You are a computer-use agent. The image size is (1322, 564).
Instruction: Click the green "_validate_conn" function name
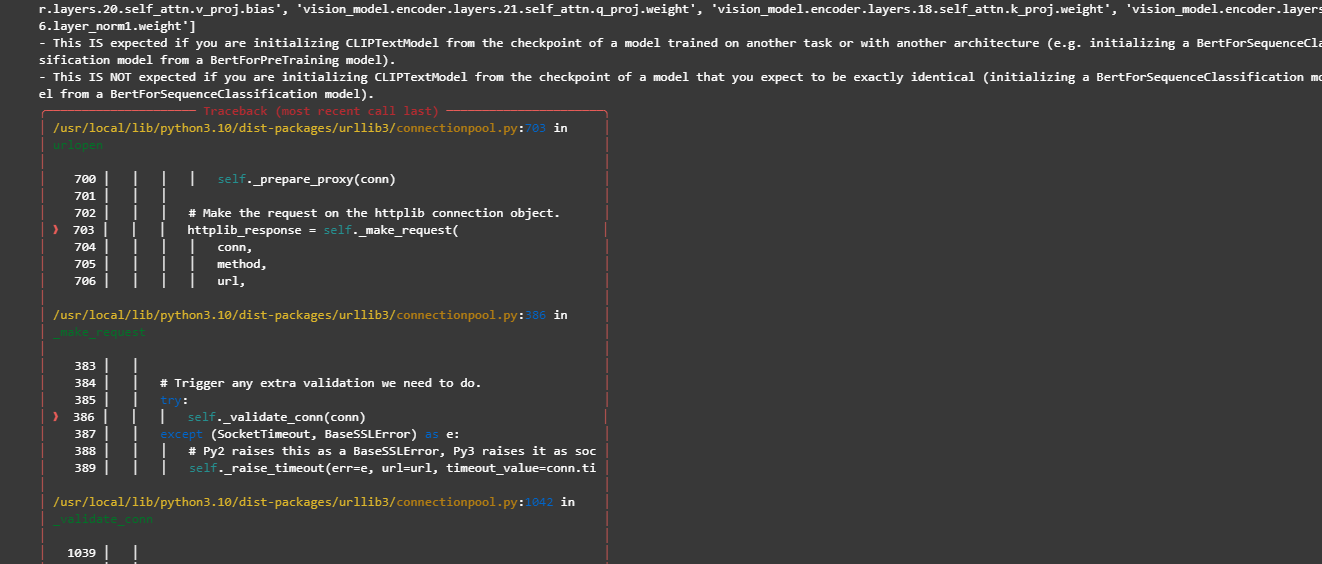coord(102,519)
